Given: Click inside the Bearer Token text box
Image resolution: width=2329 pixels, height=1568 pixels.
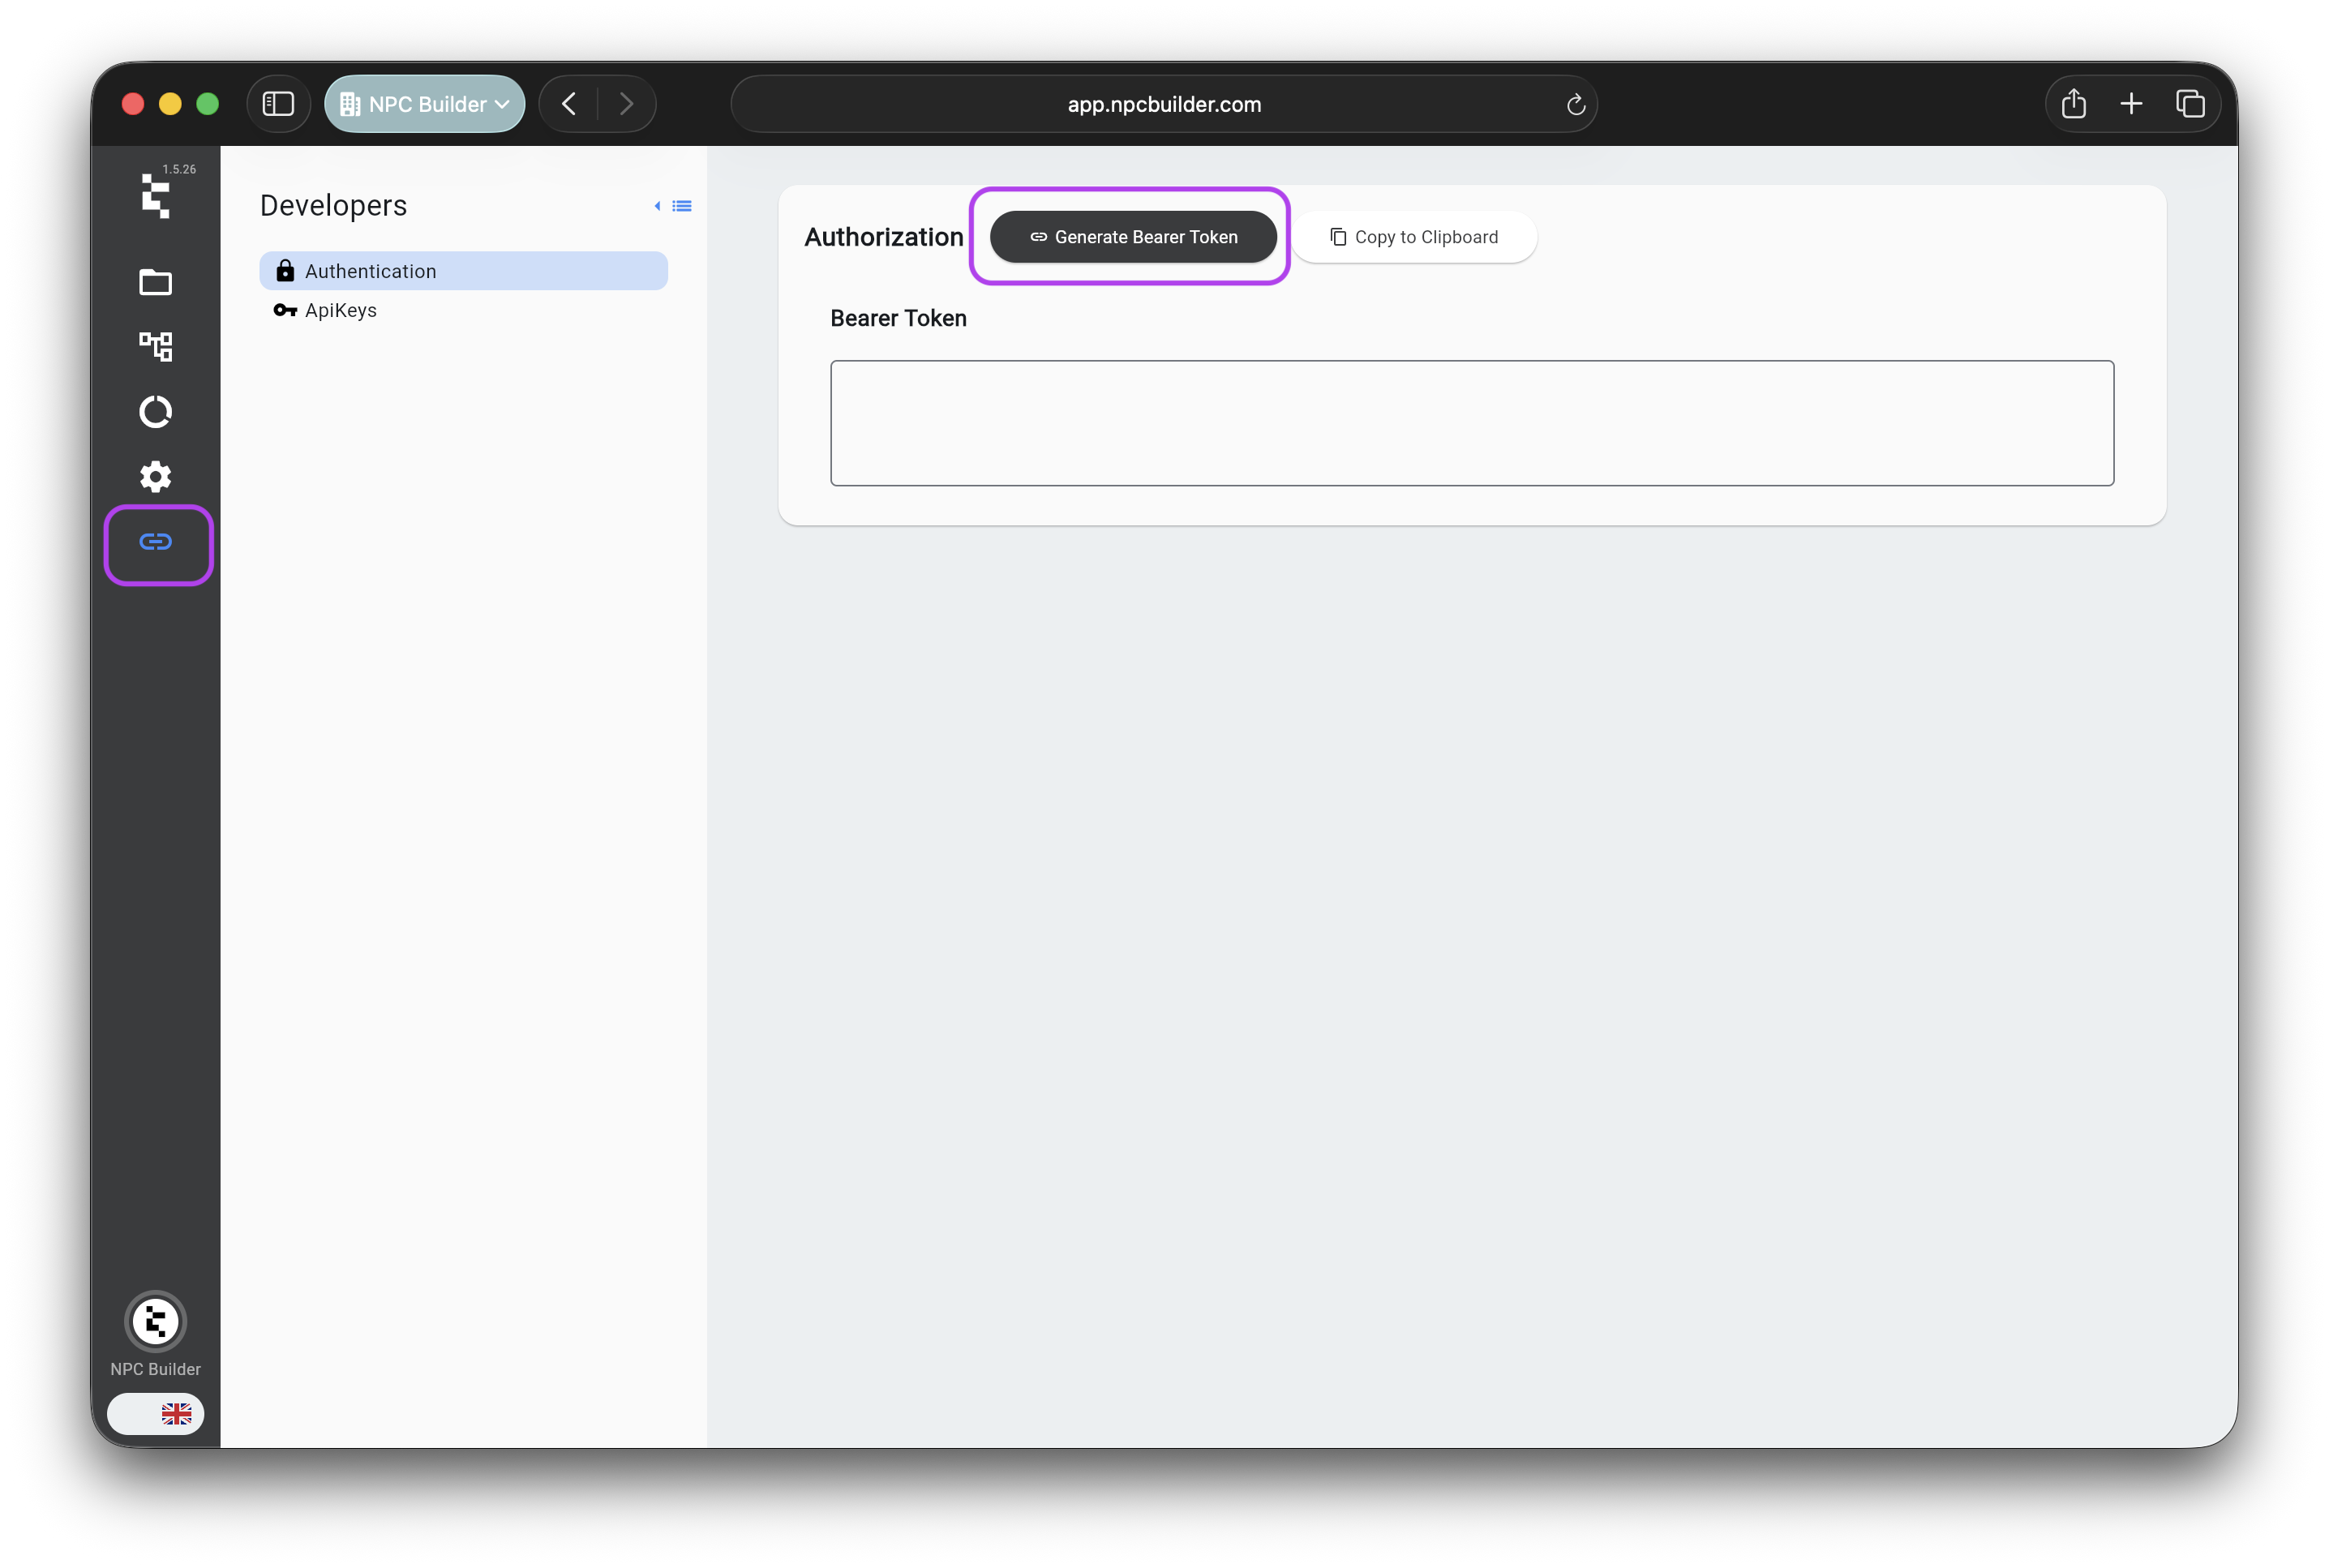Looking at the screenshot, I should 1471,423.
